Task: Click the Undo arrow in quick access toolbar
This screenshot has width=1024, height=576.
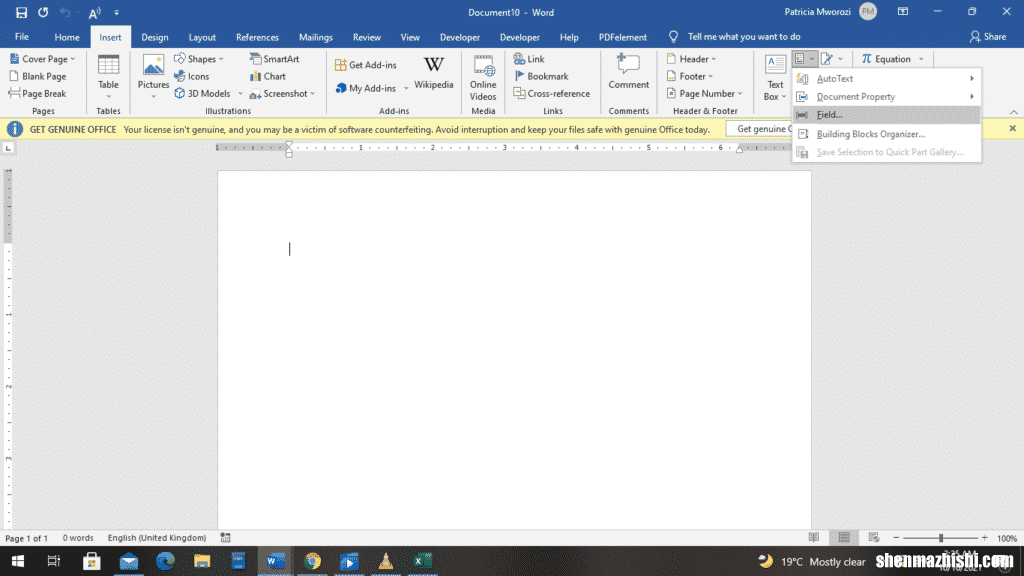Action: tap(65, 12)
